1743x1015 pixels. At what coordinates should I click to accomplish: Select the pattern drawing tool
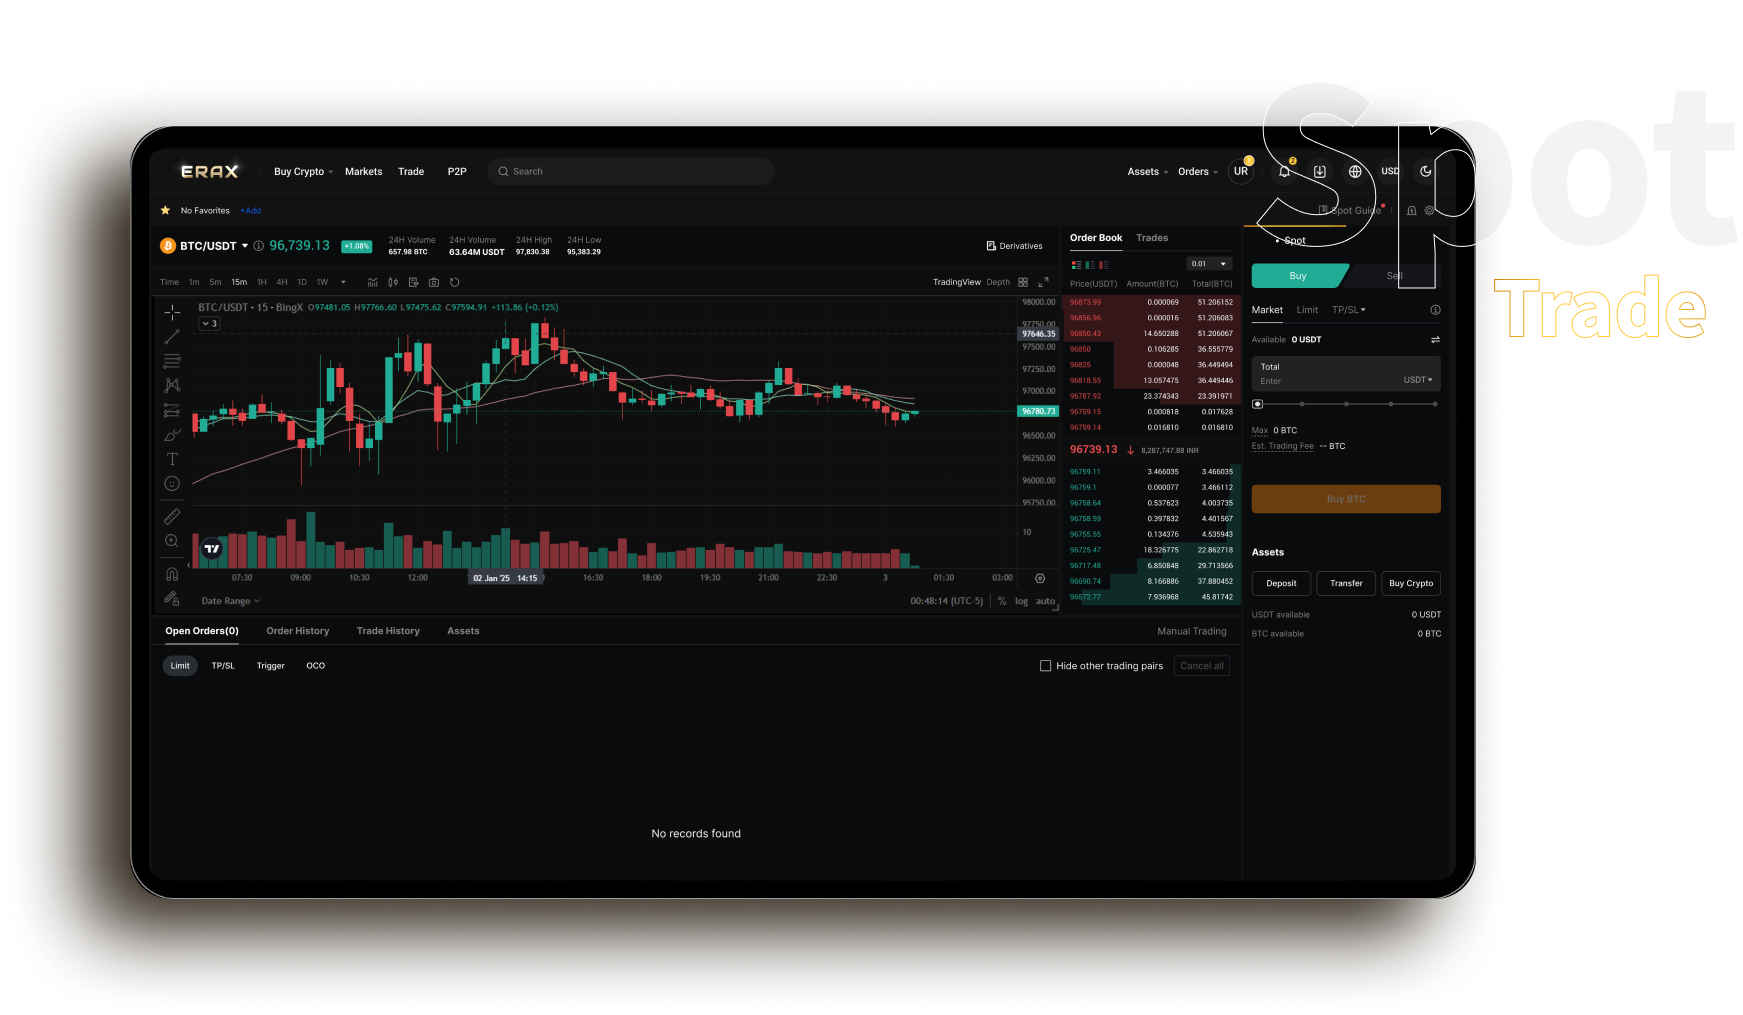(x=172, y=385)
